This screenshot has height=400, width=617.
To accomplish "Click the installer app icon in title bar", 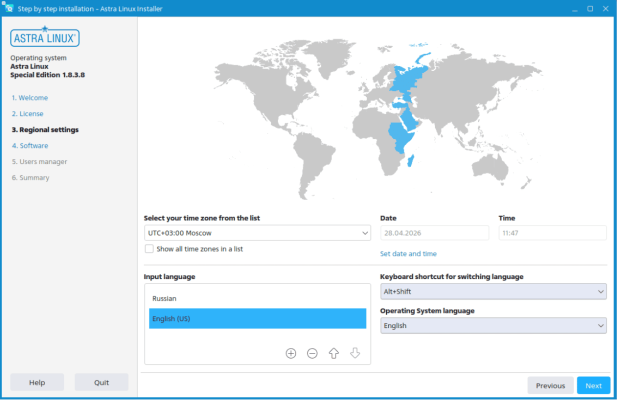I will pos(7,8).
